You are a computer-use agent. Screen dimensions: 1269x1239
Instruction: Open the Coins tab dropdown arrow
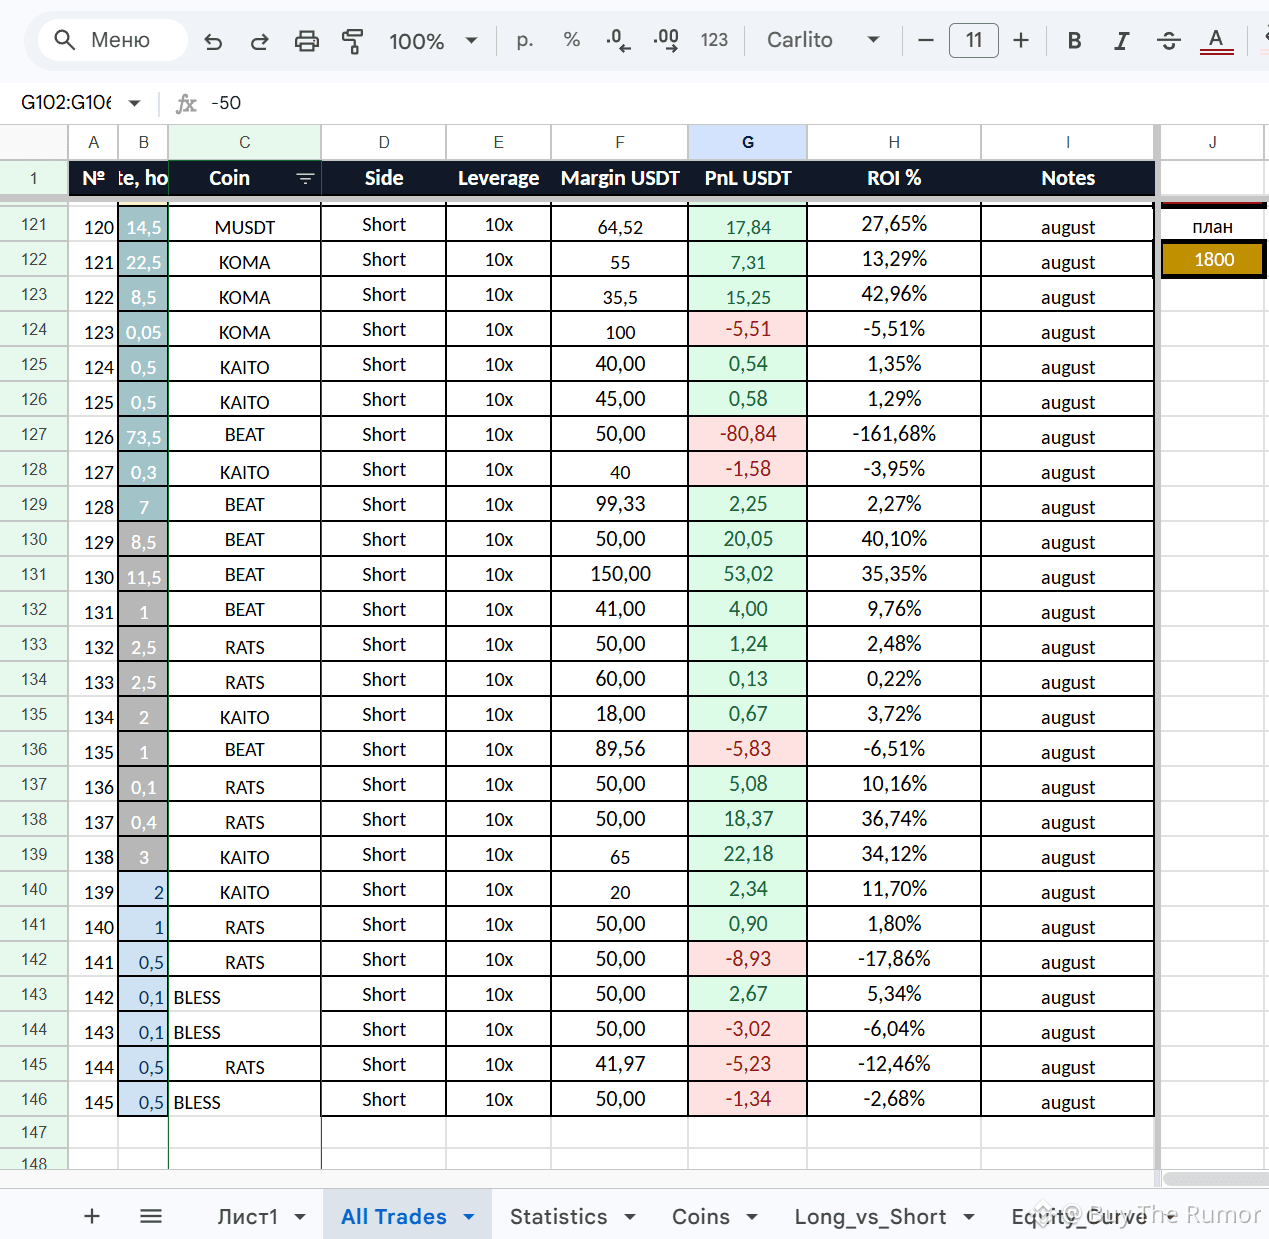[752, 1217]
